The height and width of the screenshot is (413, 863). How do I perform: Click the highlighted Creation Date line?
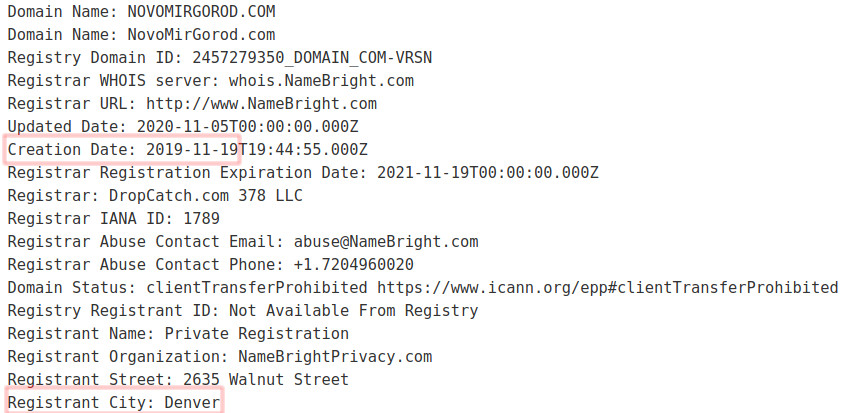click(122, 149)
